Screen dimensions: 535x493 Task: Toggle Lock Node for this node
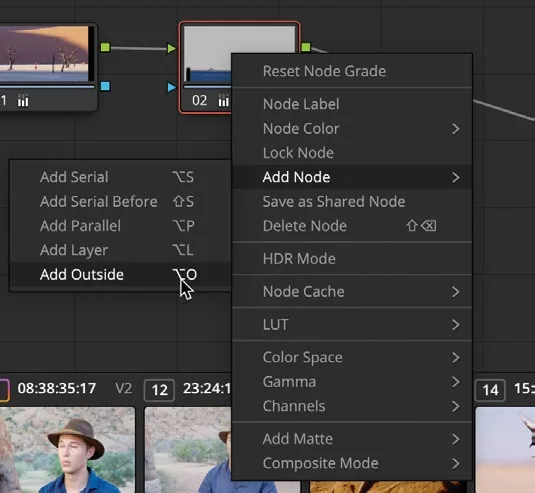pyautogui.click(x=352, y=153)
